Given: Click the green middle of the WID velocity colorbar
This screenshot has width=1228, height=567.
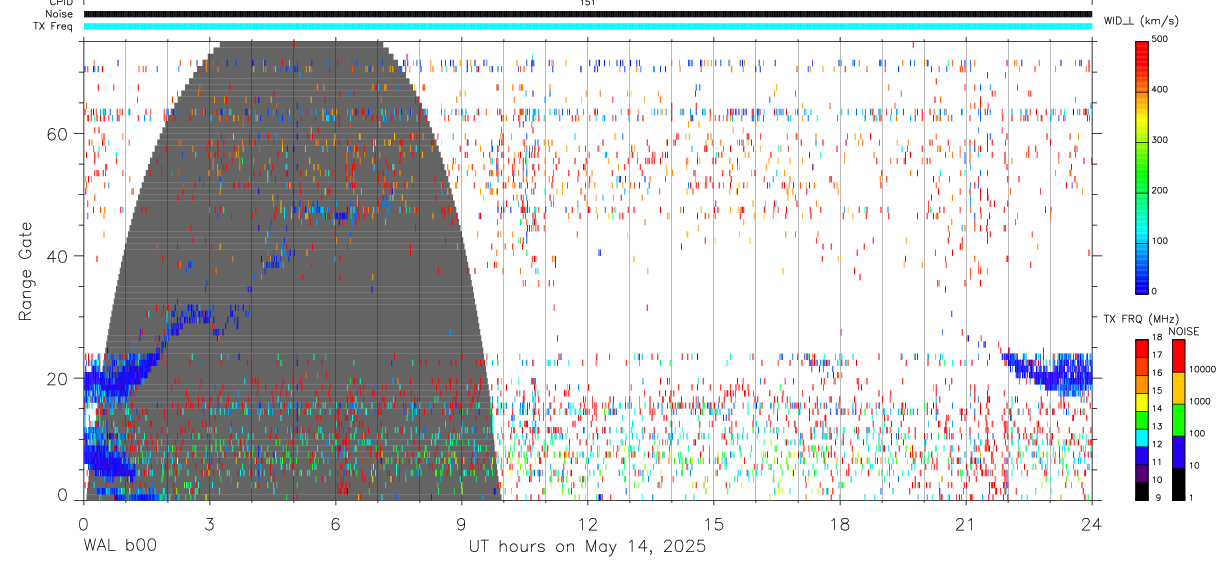Looking at the screenshot, I should [1142, 166].
